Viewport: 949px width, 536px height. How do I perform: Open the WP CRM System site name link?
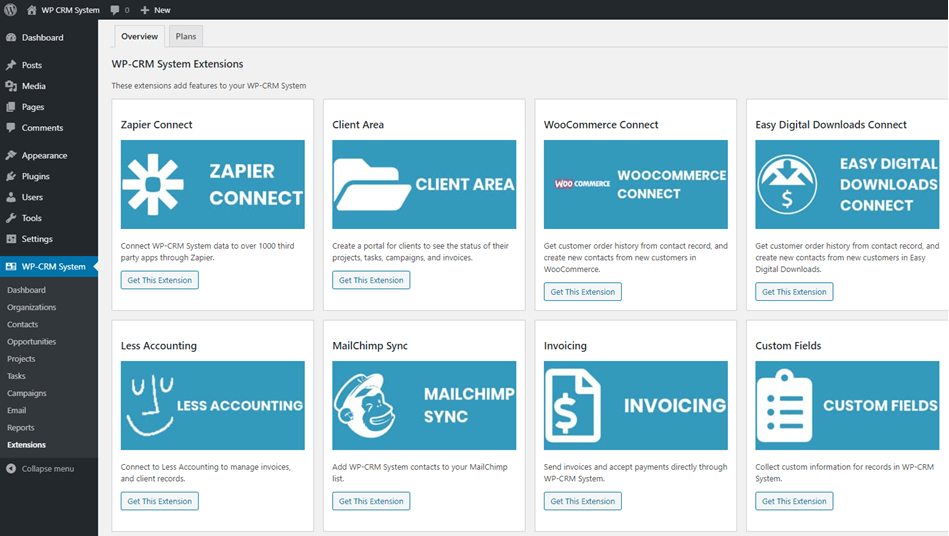[70, 10]
